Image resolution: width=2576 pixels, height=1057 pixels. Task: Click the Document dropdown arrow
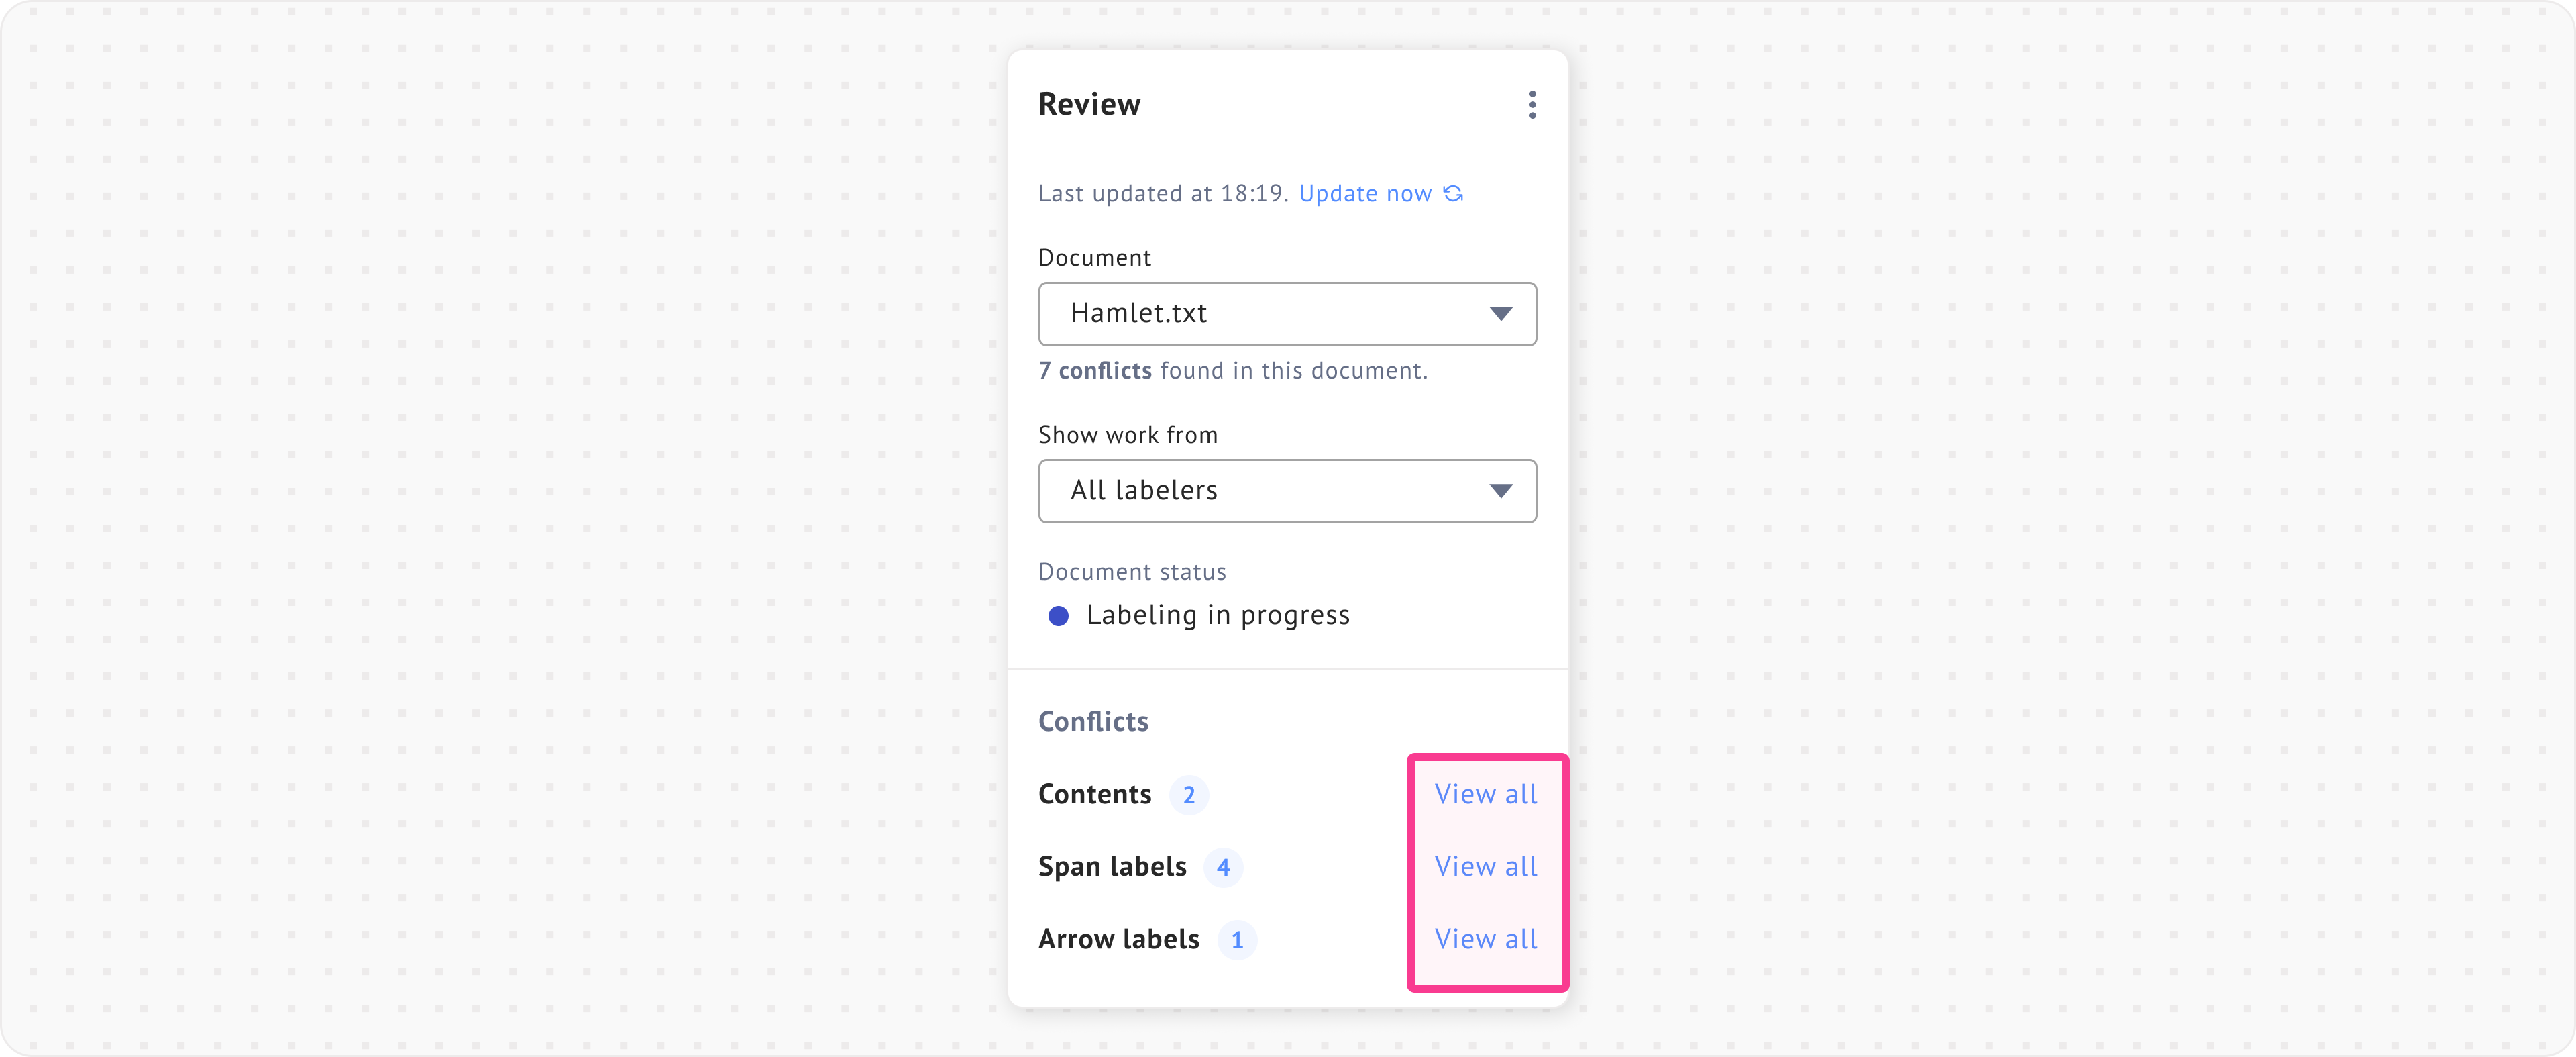(1500, 314)
